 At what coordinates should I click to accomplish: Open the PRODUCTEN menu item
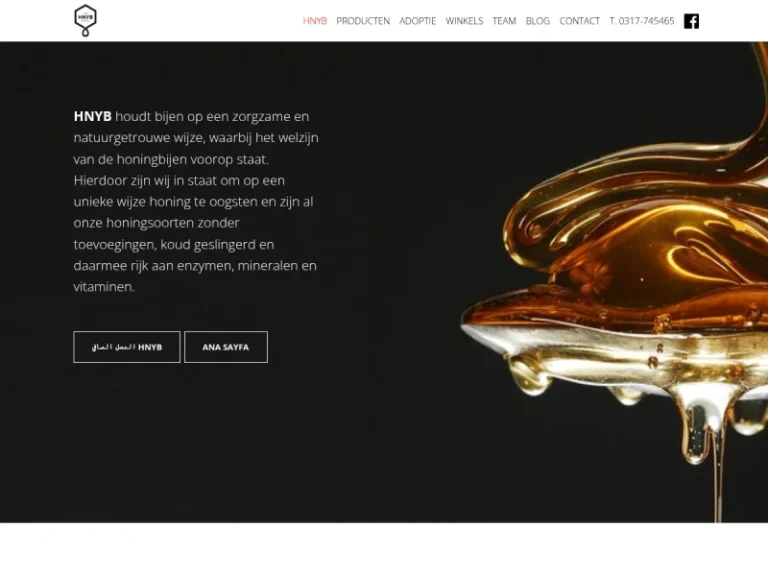point(363,21)
